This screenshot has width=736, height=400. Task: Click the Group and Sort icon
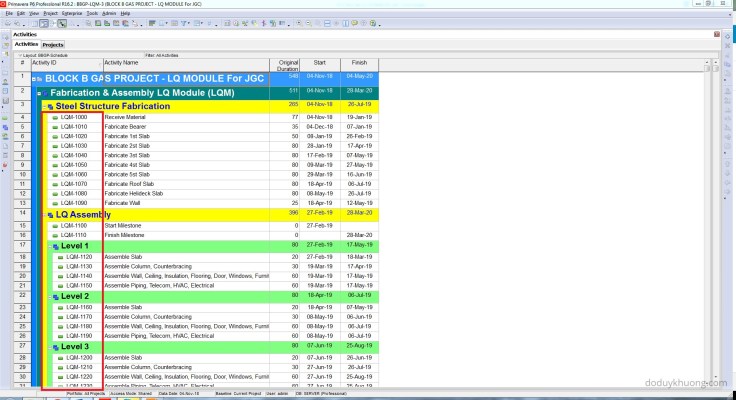pos(197,23)
